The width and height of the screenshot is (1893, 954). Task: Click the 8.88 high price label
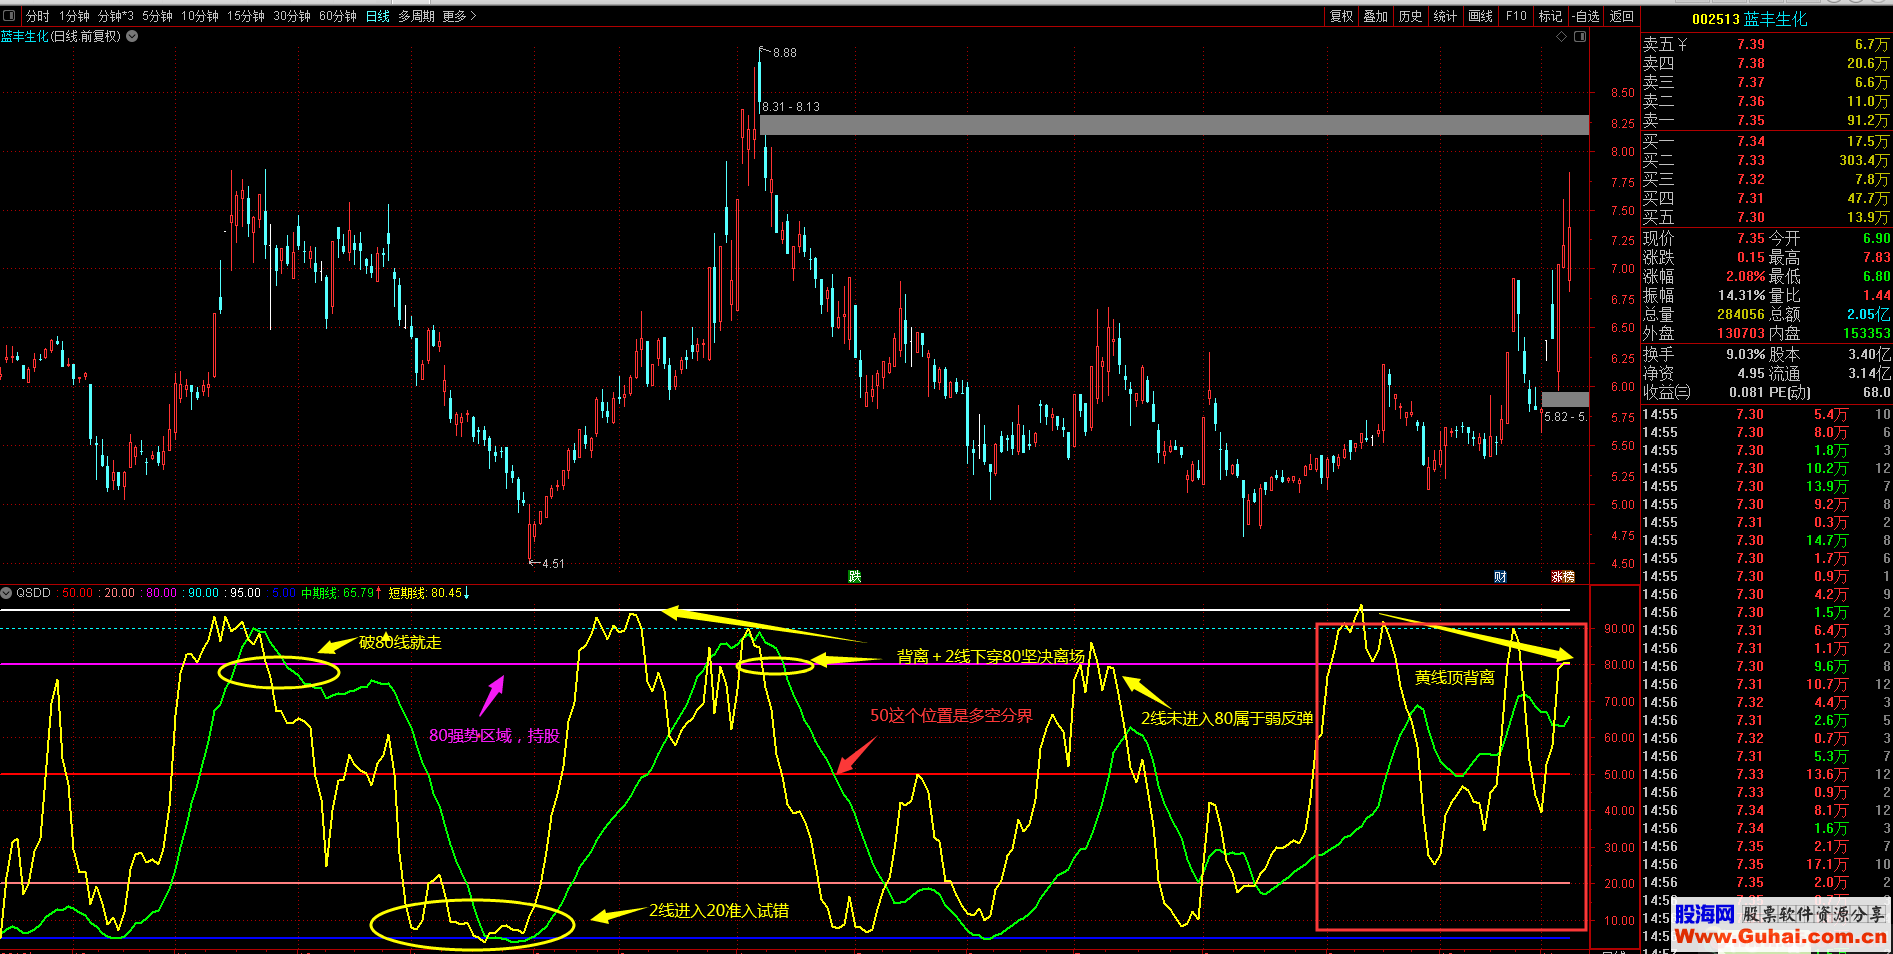[785, 53]
